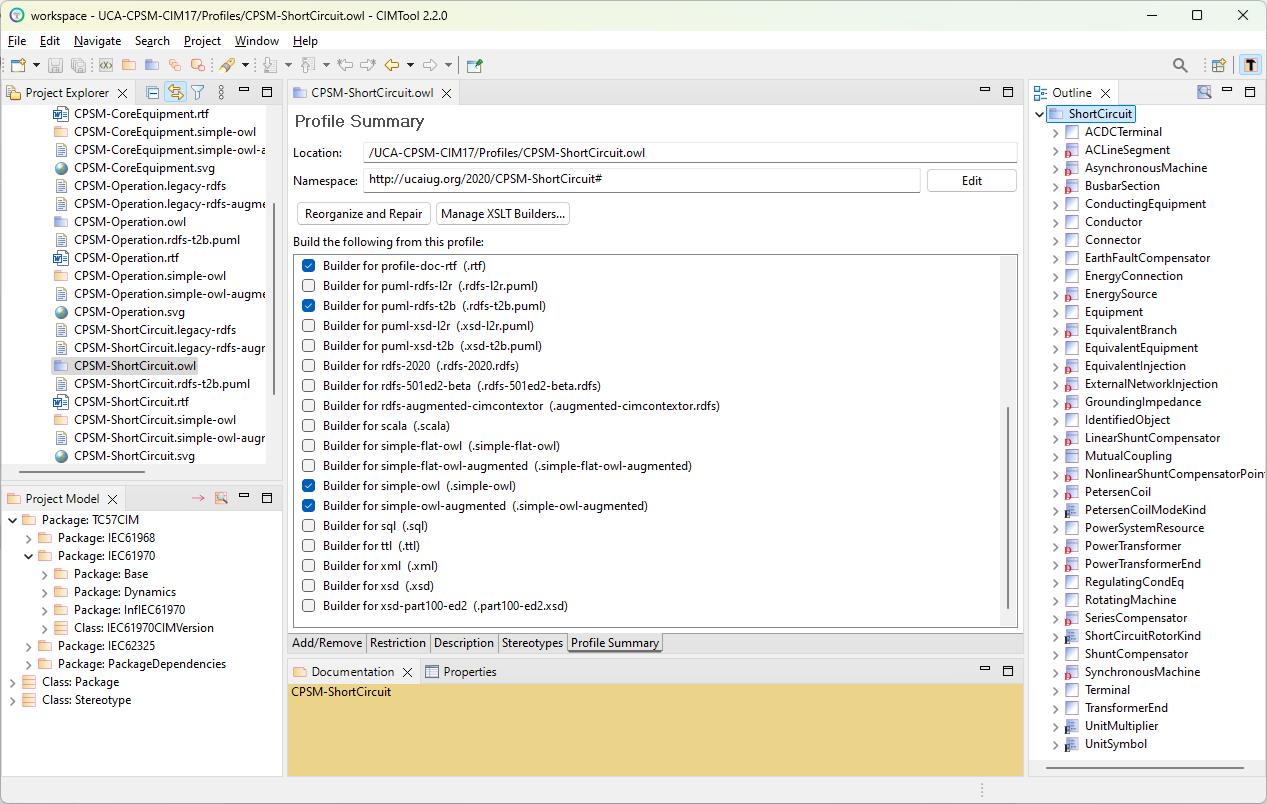Open the Navigate menu
Viewport: 1267px width, 804px height.
[97, 41]
